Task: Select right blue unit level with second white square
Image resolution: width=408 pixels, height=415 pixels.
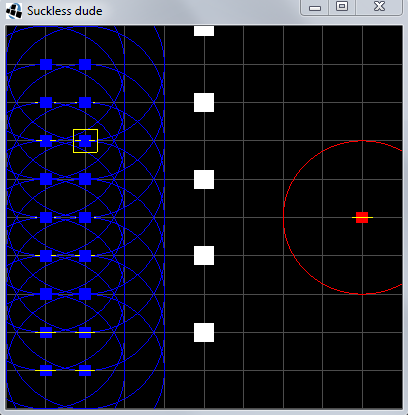Action: coord(85,103)
